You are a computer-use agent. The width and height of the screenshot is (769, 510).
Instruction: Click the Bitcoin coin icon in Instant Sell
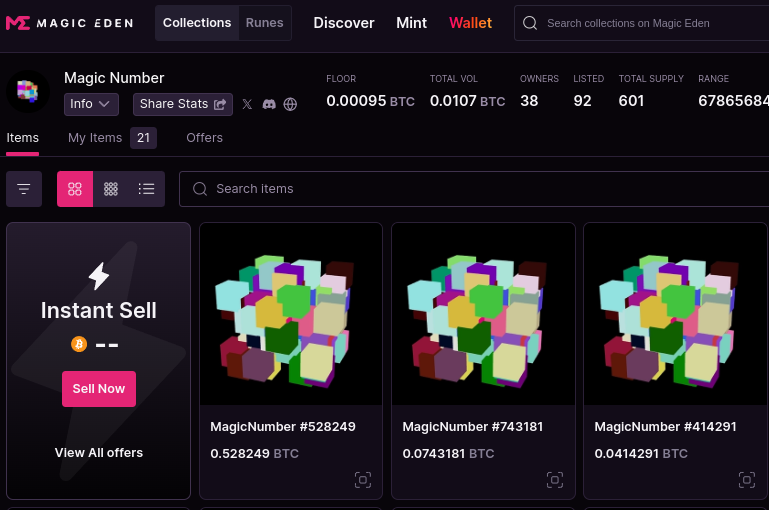pos(79,344)
